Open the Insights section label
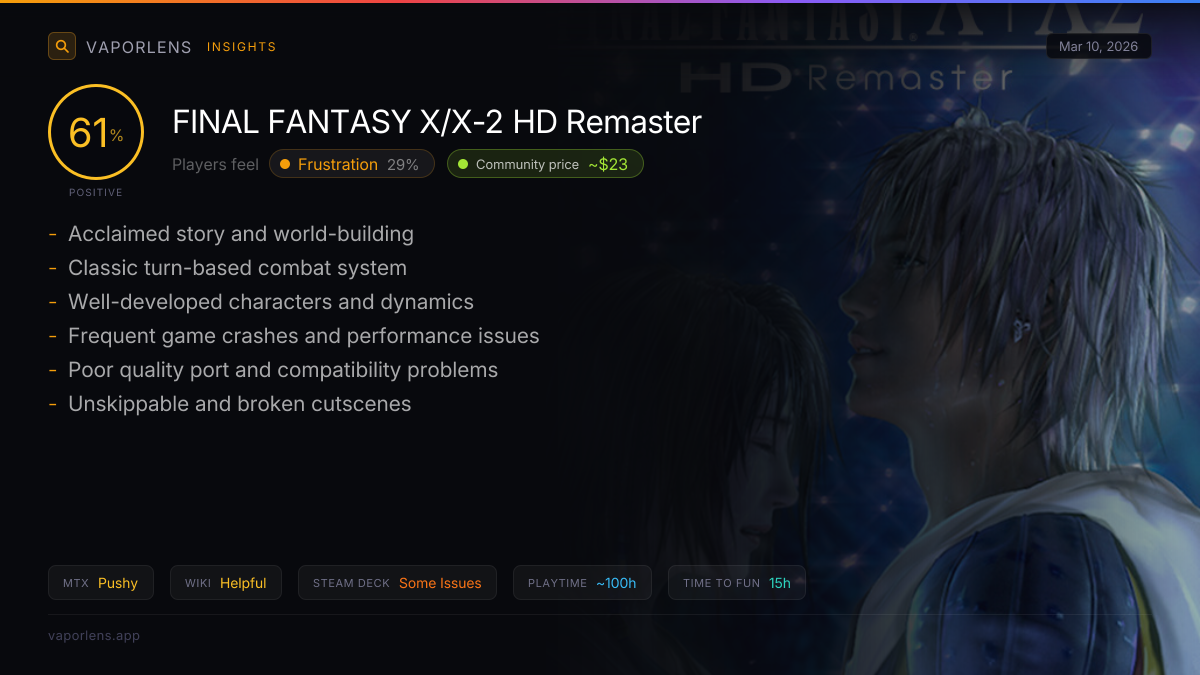This screenshot has height=675, width=1200. [241, 47]
